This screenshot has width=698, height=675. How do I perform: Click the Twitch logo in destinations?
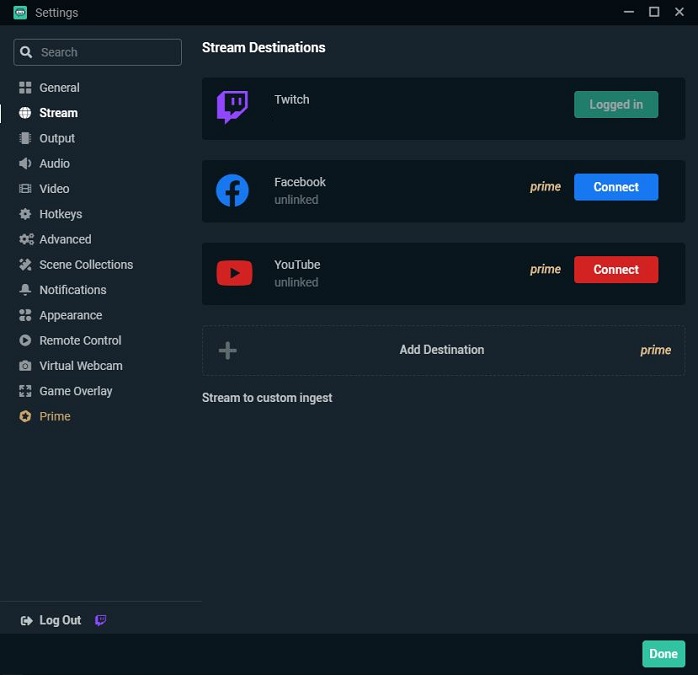tap(232, 107)
